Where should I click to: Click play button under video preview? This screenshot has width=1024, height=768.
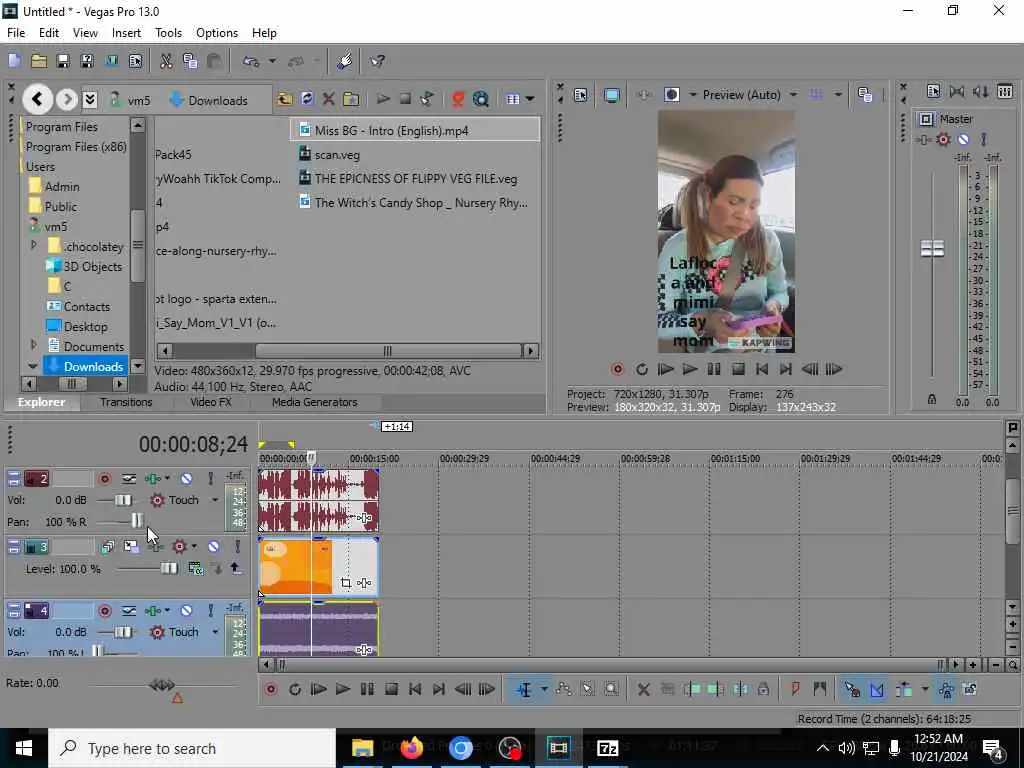690,369
